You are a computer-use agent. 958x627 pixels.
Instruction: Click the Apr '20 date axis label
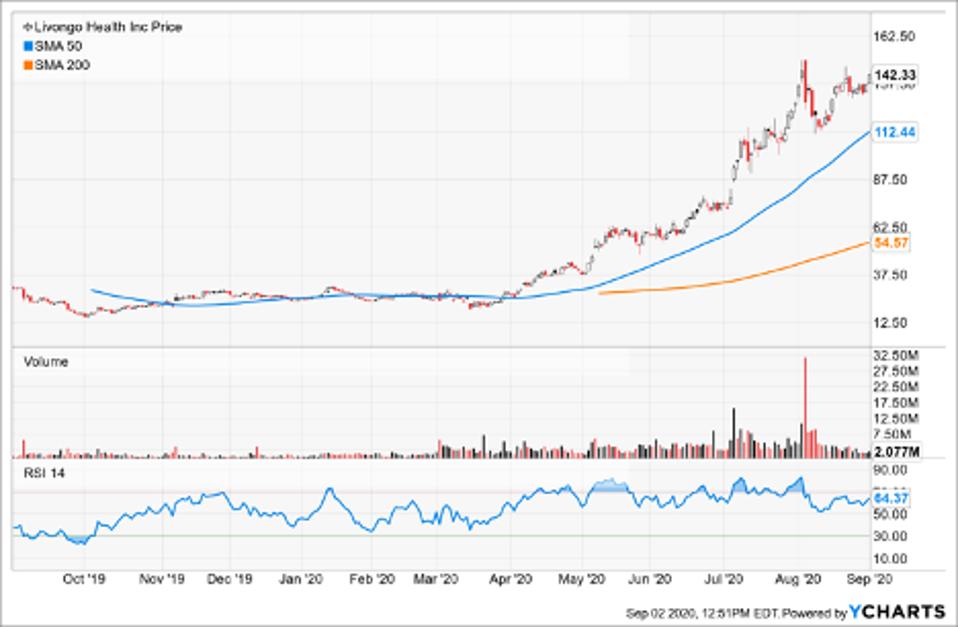click(x=514, y=579)
